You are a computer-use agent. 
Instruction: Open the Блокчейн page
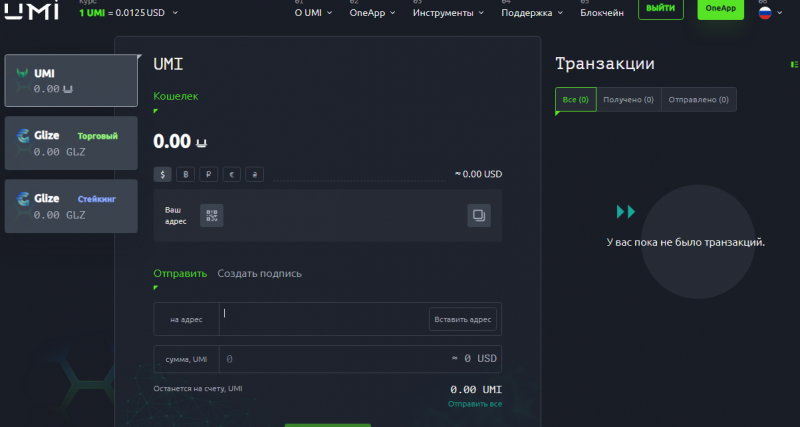tap(602, 13)
